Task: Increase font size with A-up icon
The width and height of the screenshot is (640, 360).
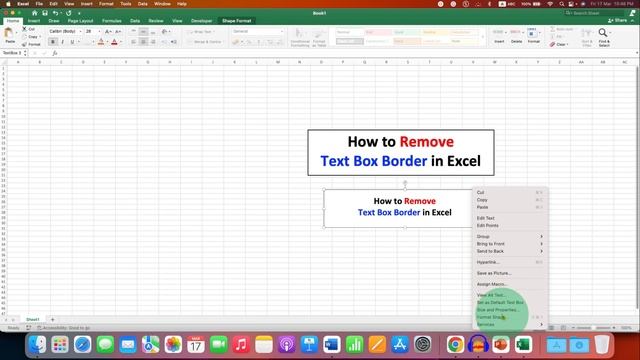Action: tap(108, 31)
